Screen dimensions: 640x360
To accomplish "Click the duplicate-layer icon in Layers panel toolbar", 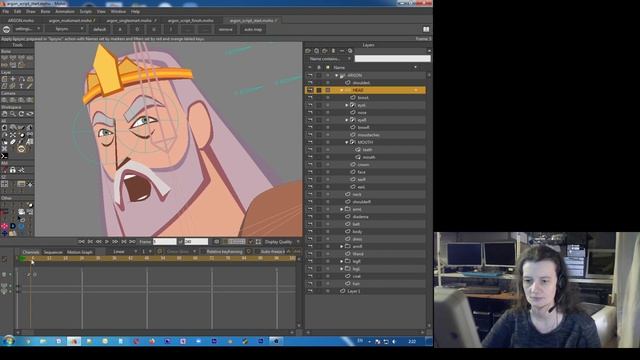I will 316,51.
